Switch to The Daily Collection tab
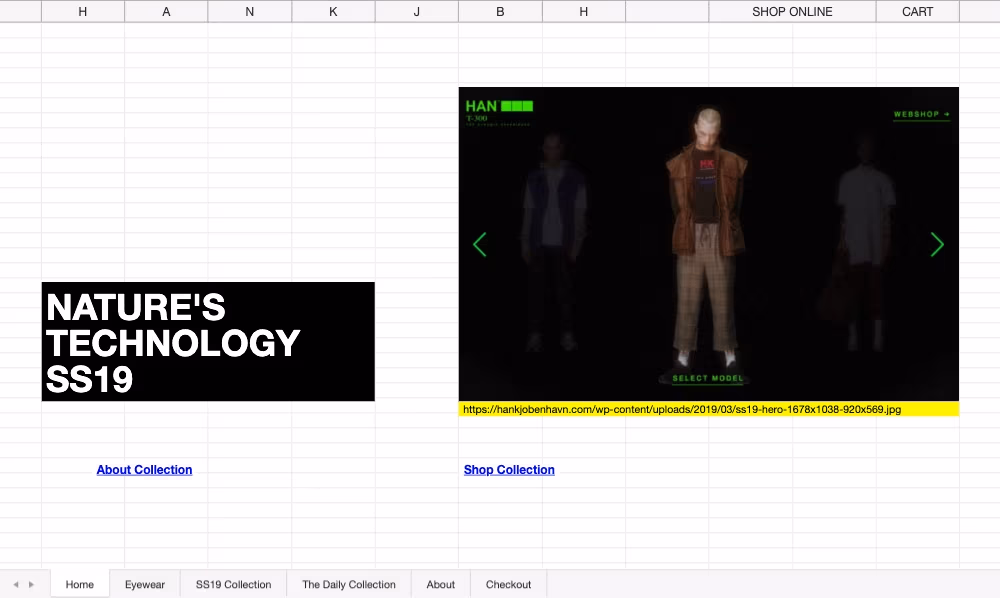Viewport: 1000px width, 598px height. (x=349, y=584)
